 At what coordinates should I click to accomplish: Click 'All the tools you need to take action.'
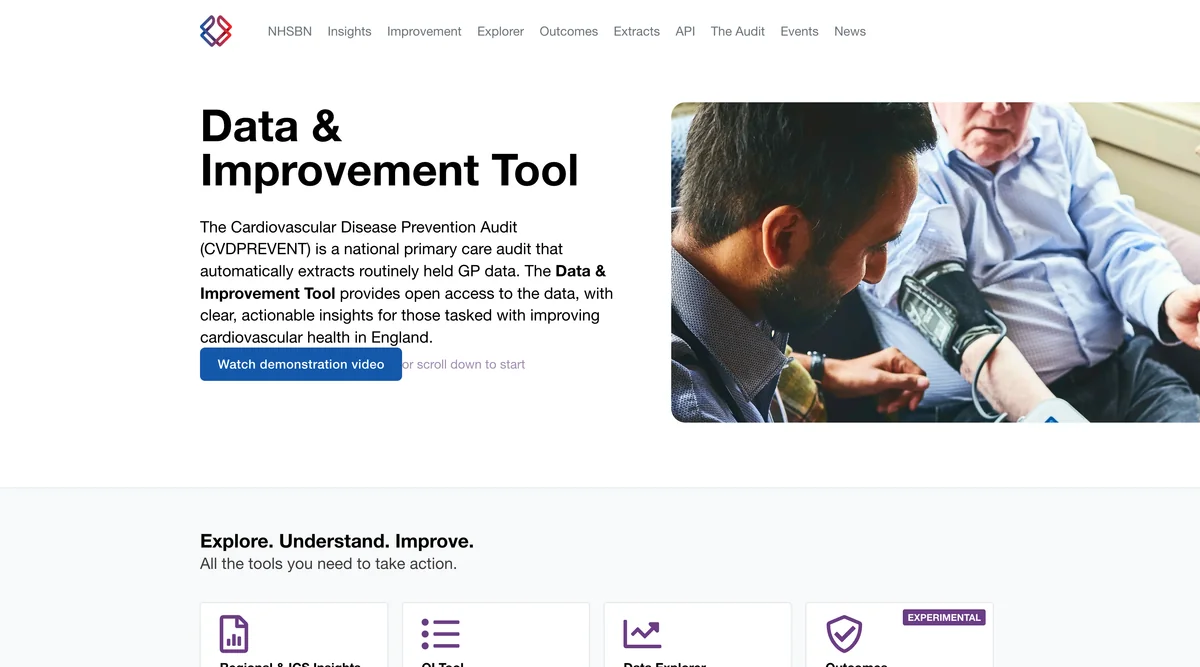click(x=328, y=564)
